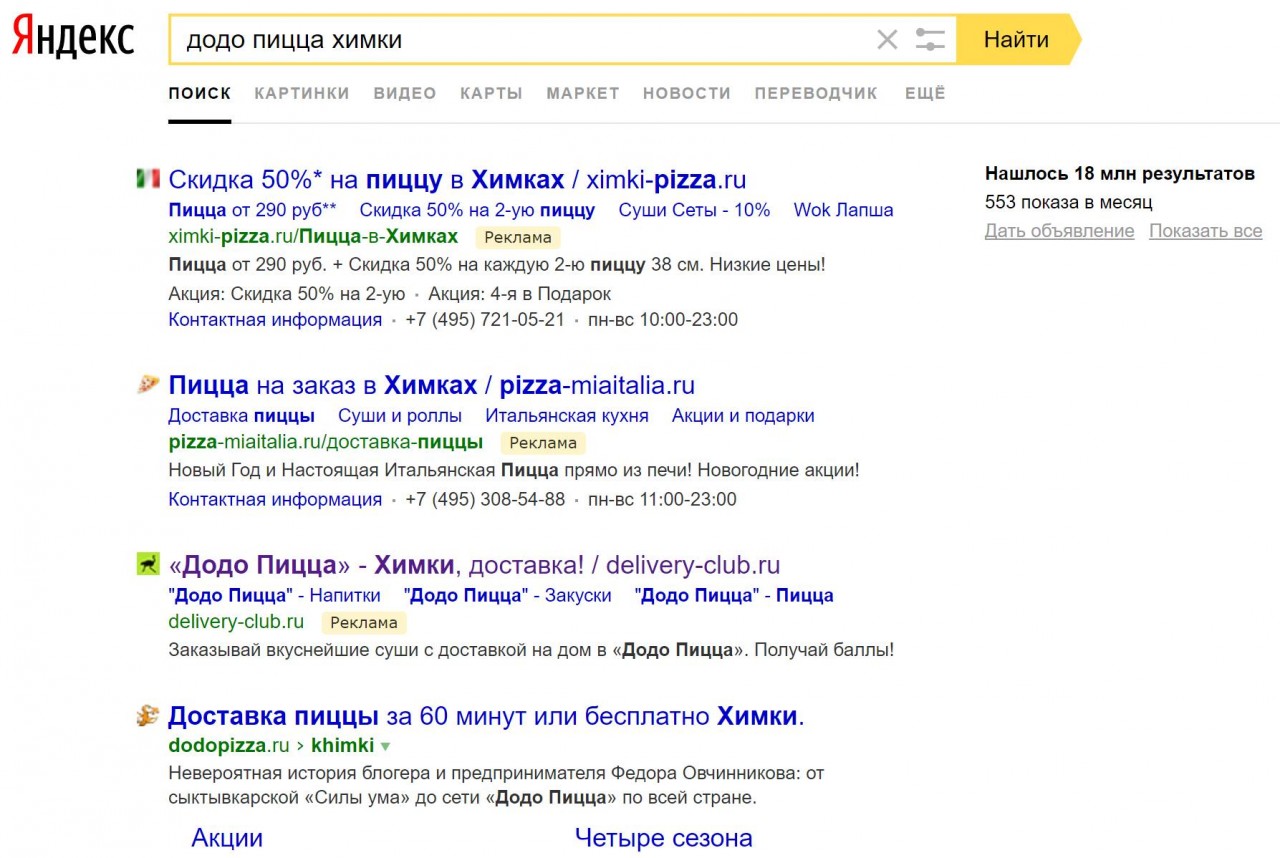Click sitelink Итальянская кухня

(567, 415)
